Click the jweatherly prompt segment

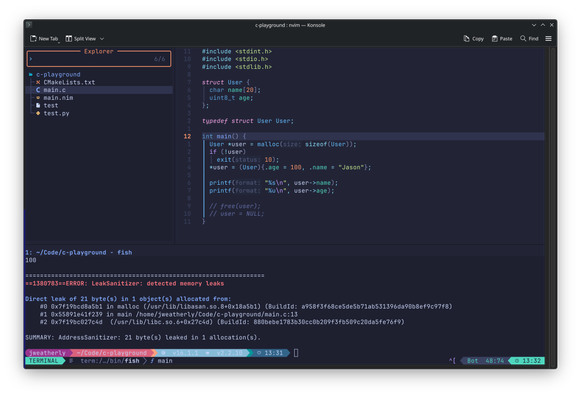(47, 353)
